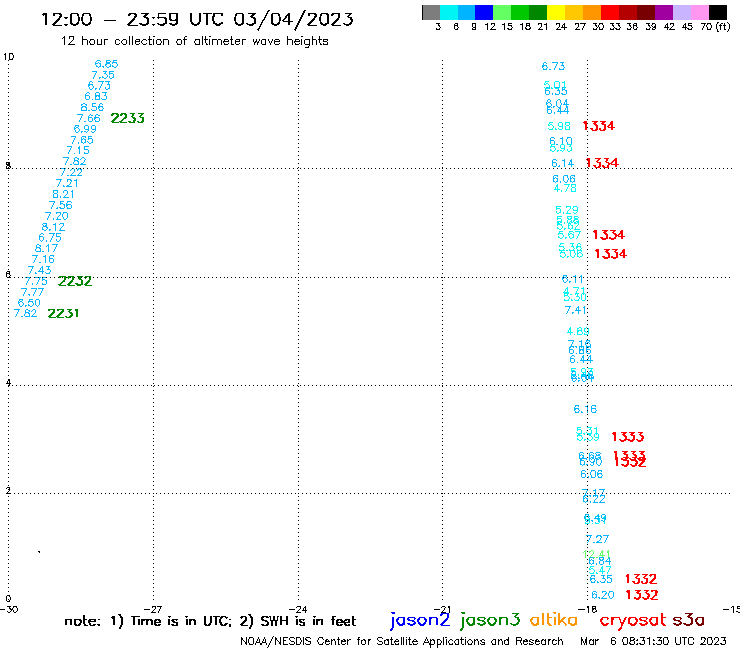Click the green time label '2231'

63,313
